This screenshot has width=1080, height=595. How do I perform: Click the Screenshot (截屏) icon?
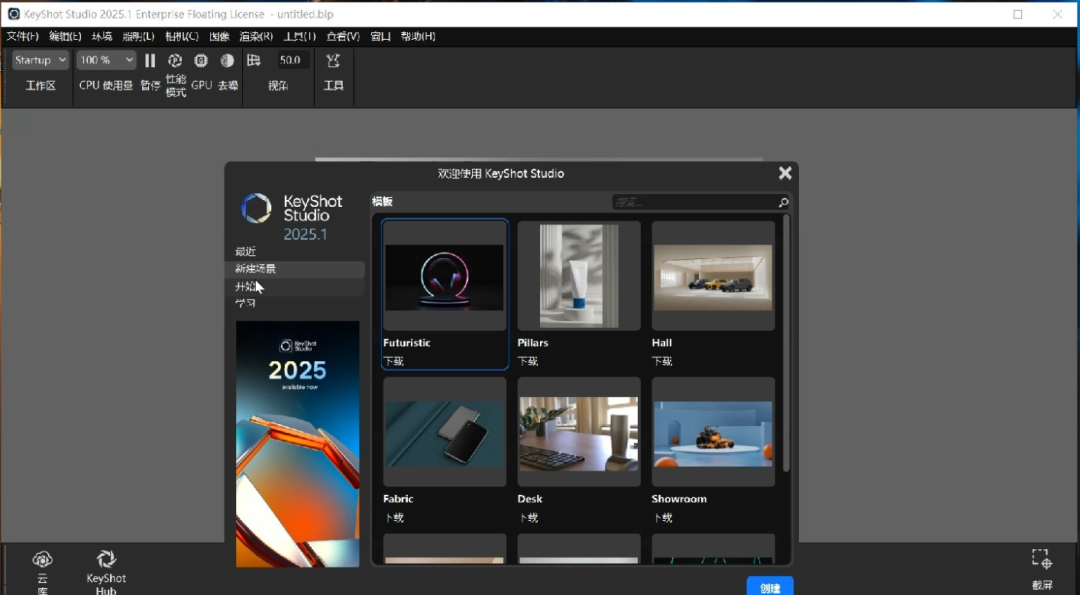click(x=1041, y=559)
